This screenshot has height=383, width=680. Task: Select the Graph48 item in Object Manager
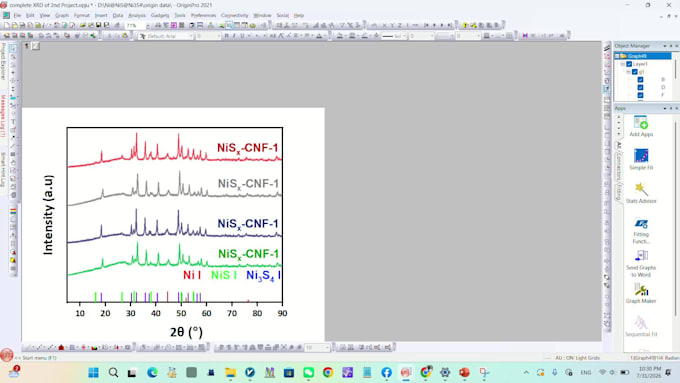(x=643, y=56)
